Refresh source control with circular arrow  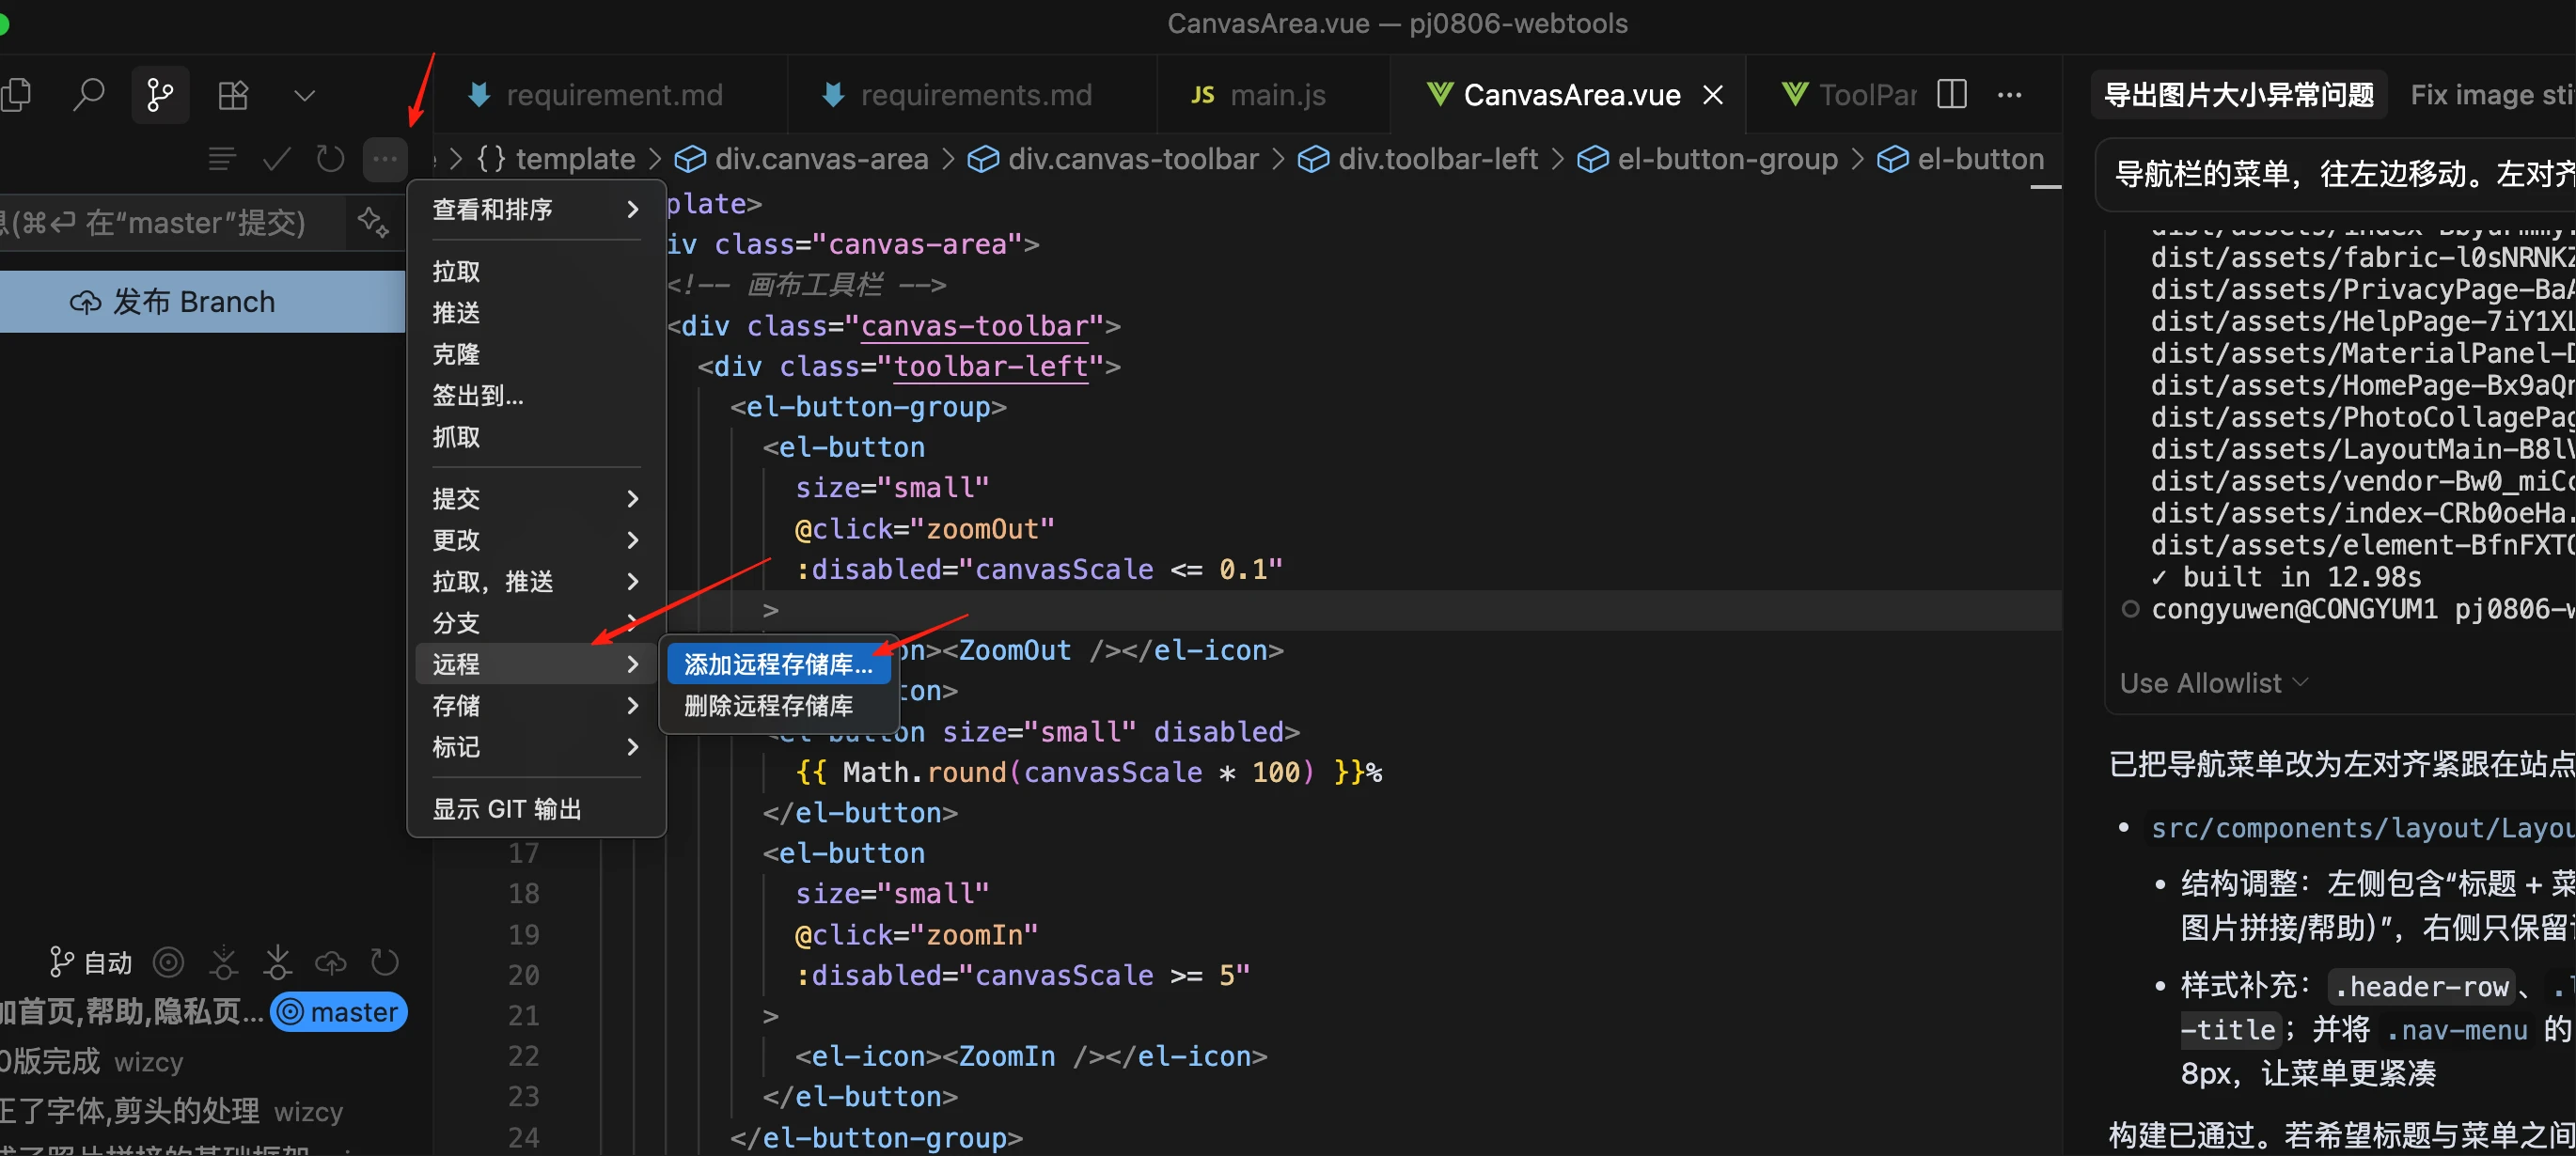coord(330,159)
